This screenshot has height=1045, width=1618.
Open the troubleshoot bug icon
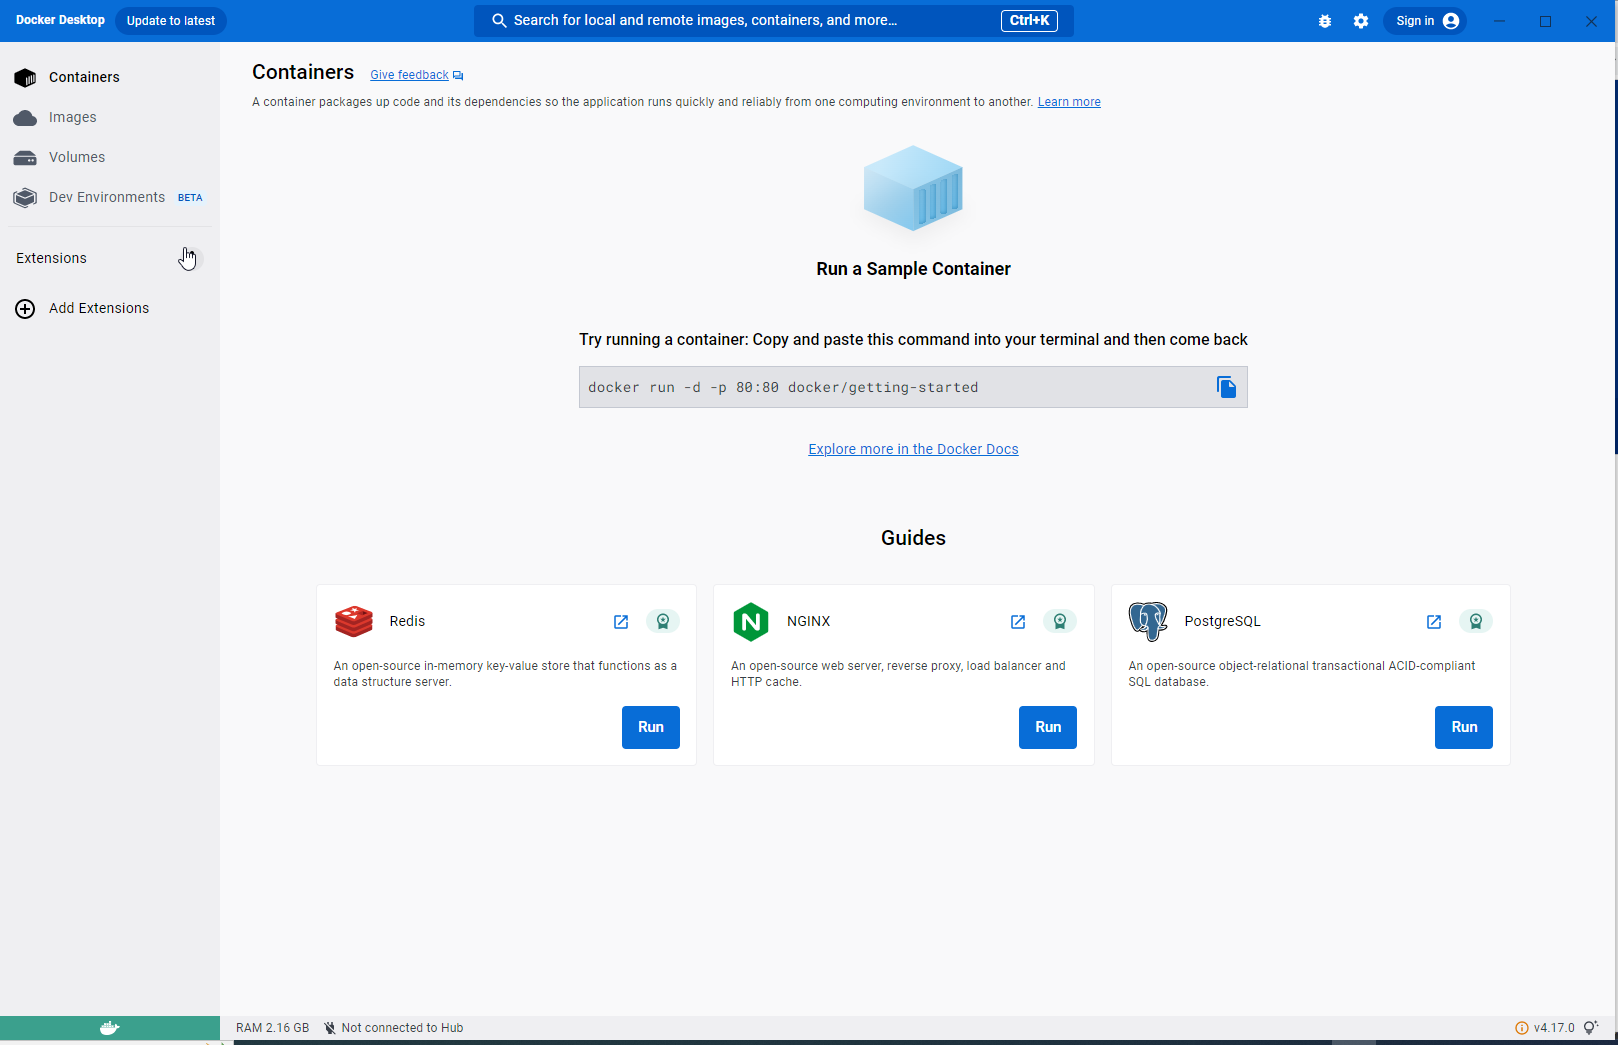tap(1325, 21)
